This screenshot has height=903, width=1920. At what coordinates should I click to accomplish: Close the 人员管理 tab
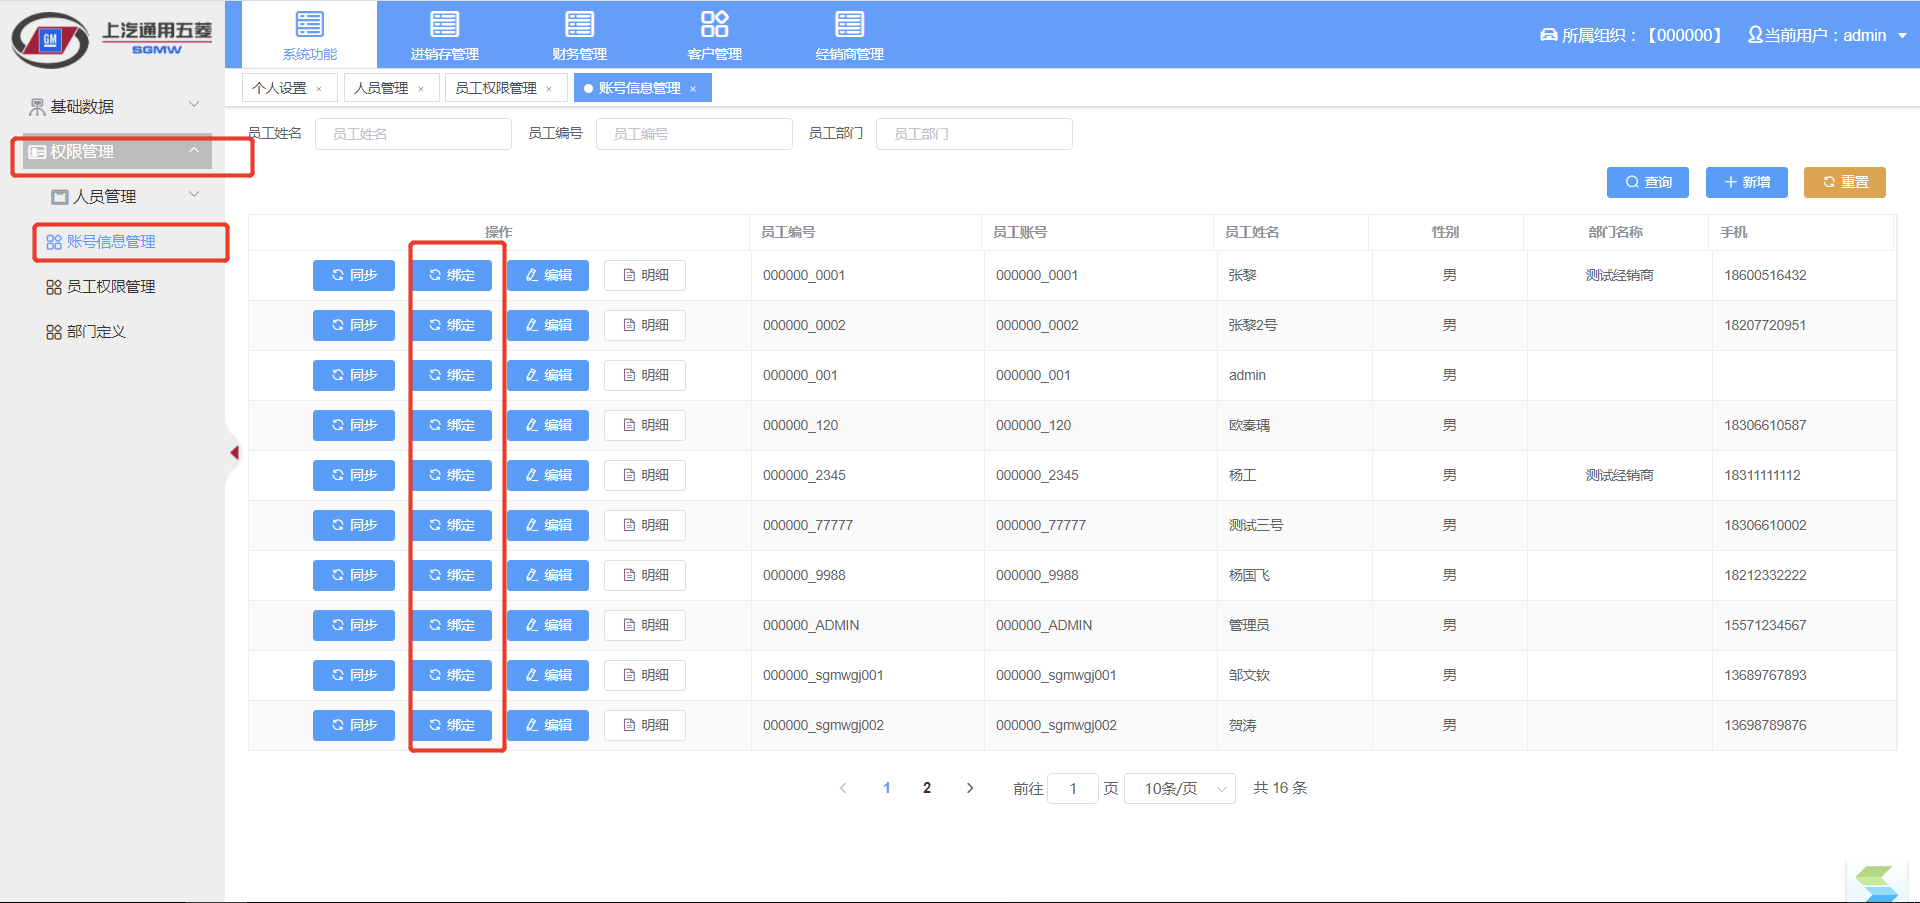click(421, 89)
